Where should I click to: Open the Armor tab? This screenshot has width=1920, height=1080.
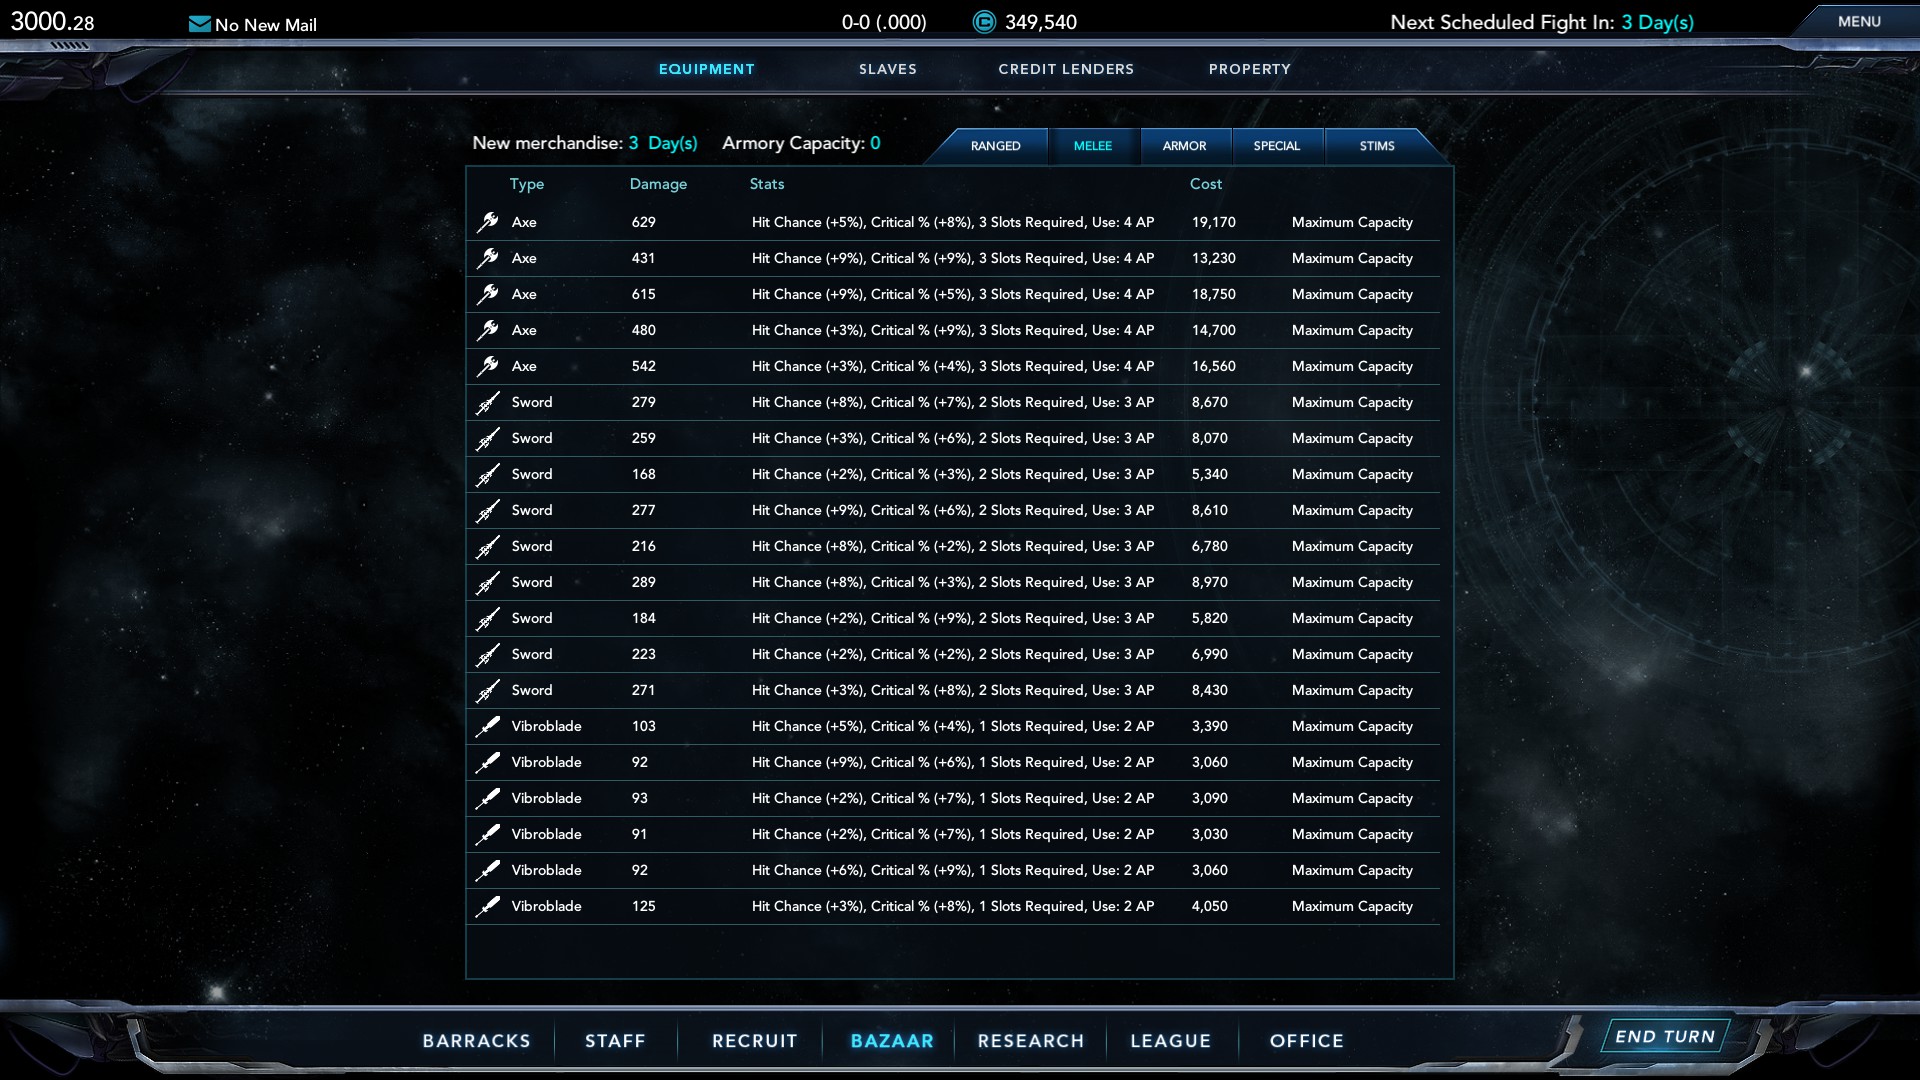click(1184, 146)
